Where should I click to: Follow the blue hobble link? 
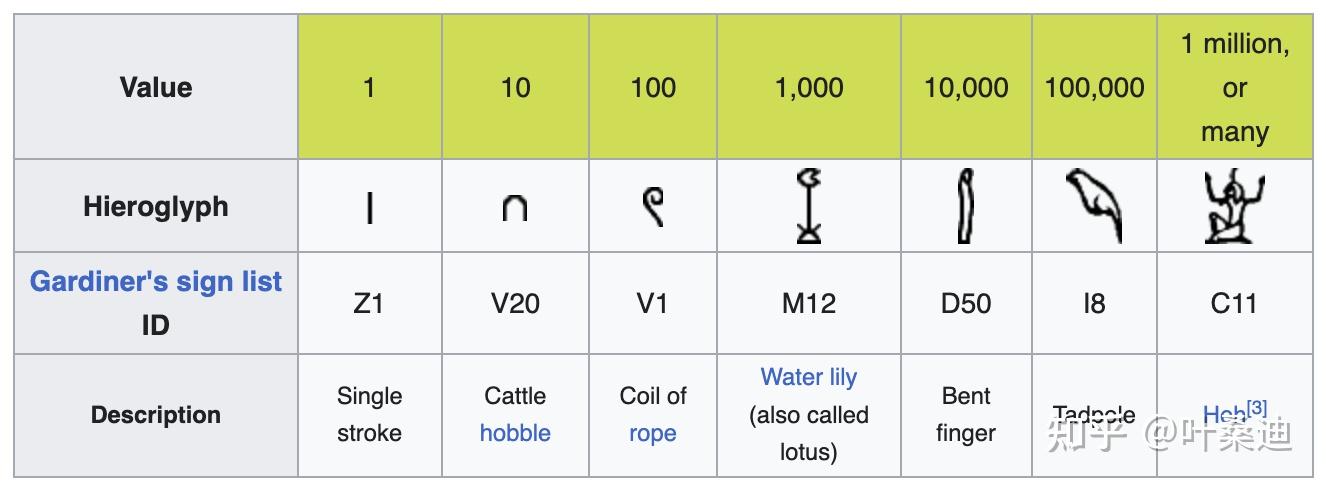(515, 433)
